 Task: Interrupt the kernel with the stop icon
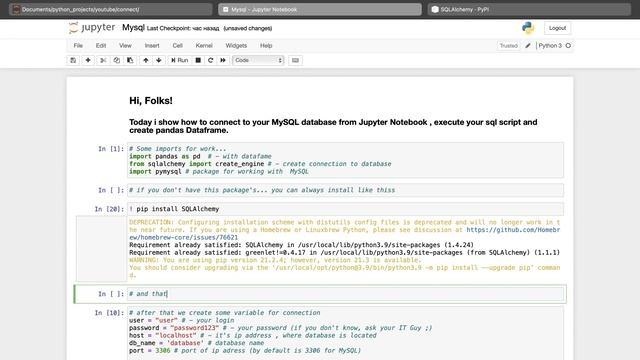[198, 60]
